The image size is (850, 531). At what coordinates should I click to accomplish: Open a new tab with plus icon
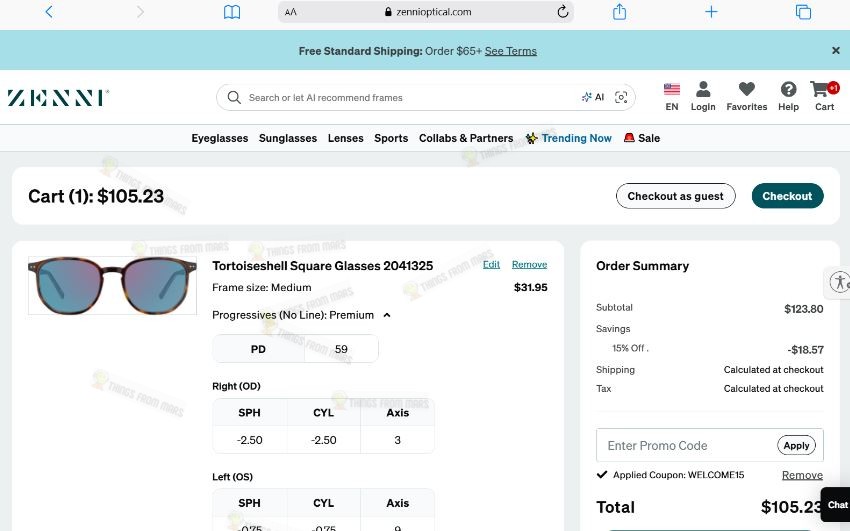pos(711,11)
